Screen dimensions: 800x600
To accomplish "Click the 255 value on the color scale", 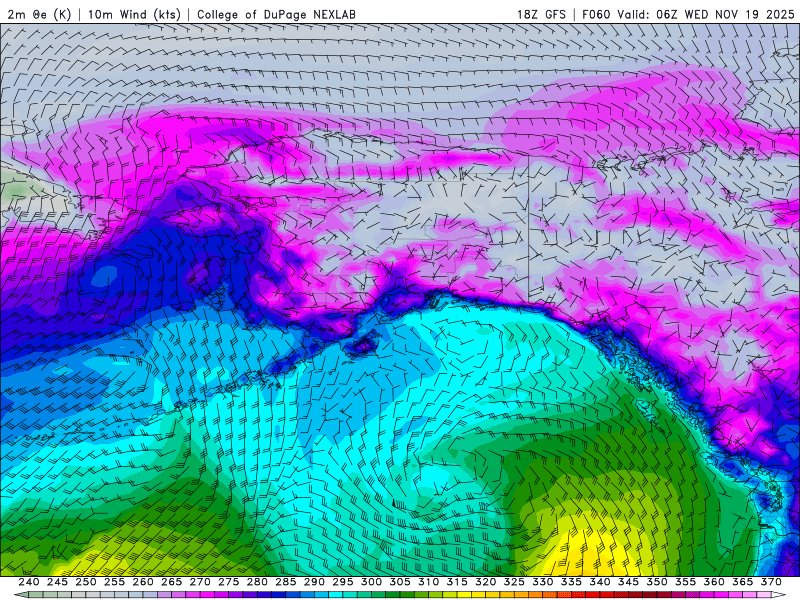I will click(x=114, y=582).
